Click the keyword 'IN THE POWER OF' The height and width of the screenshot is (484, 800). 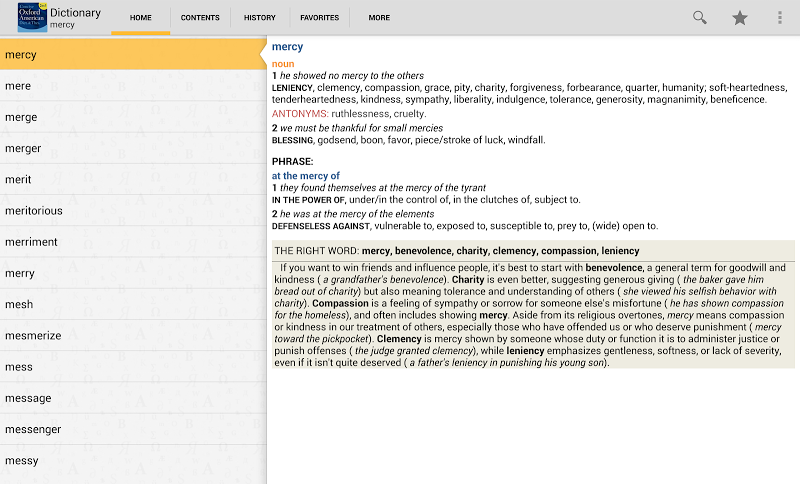308,200
